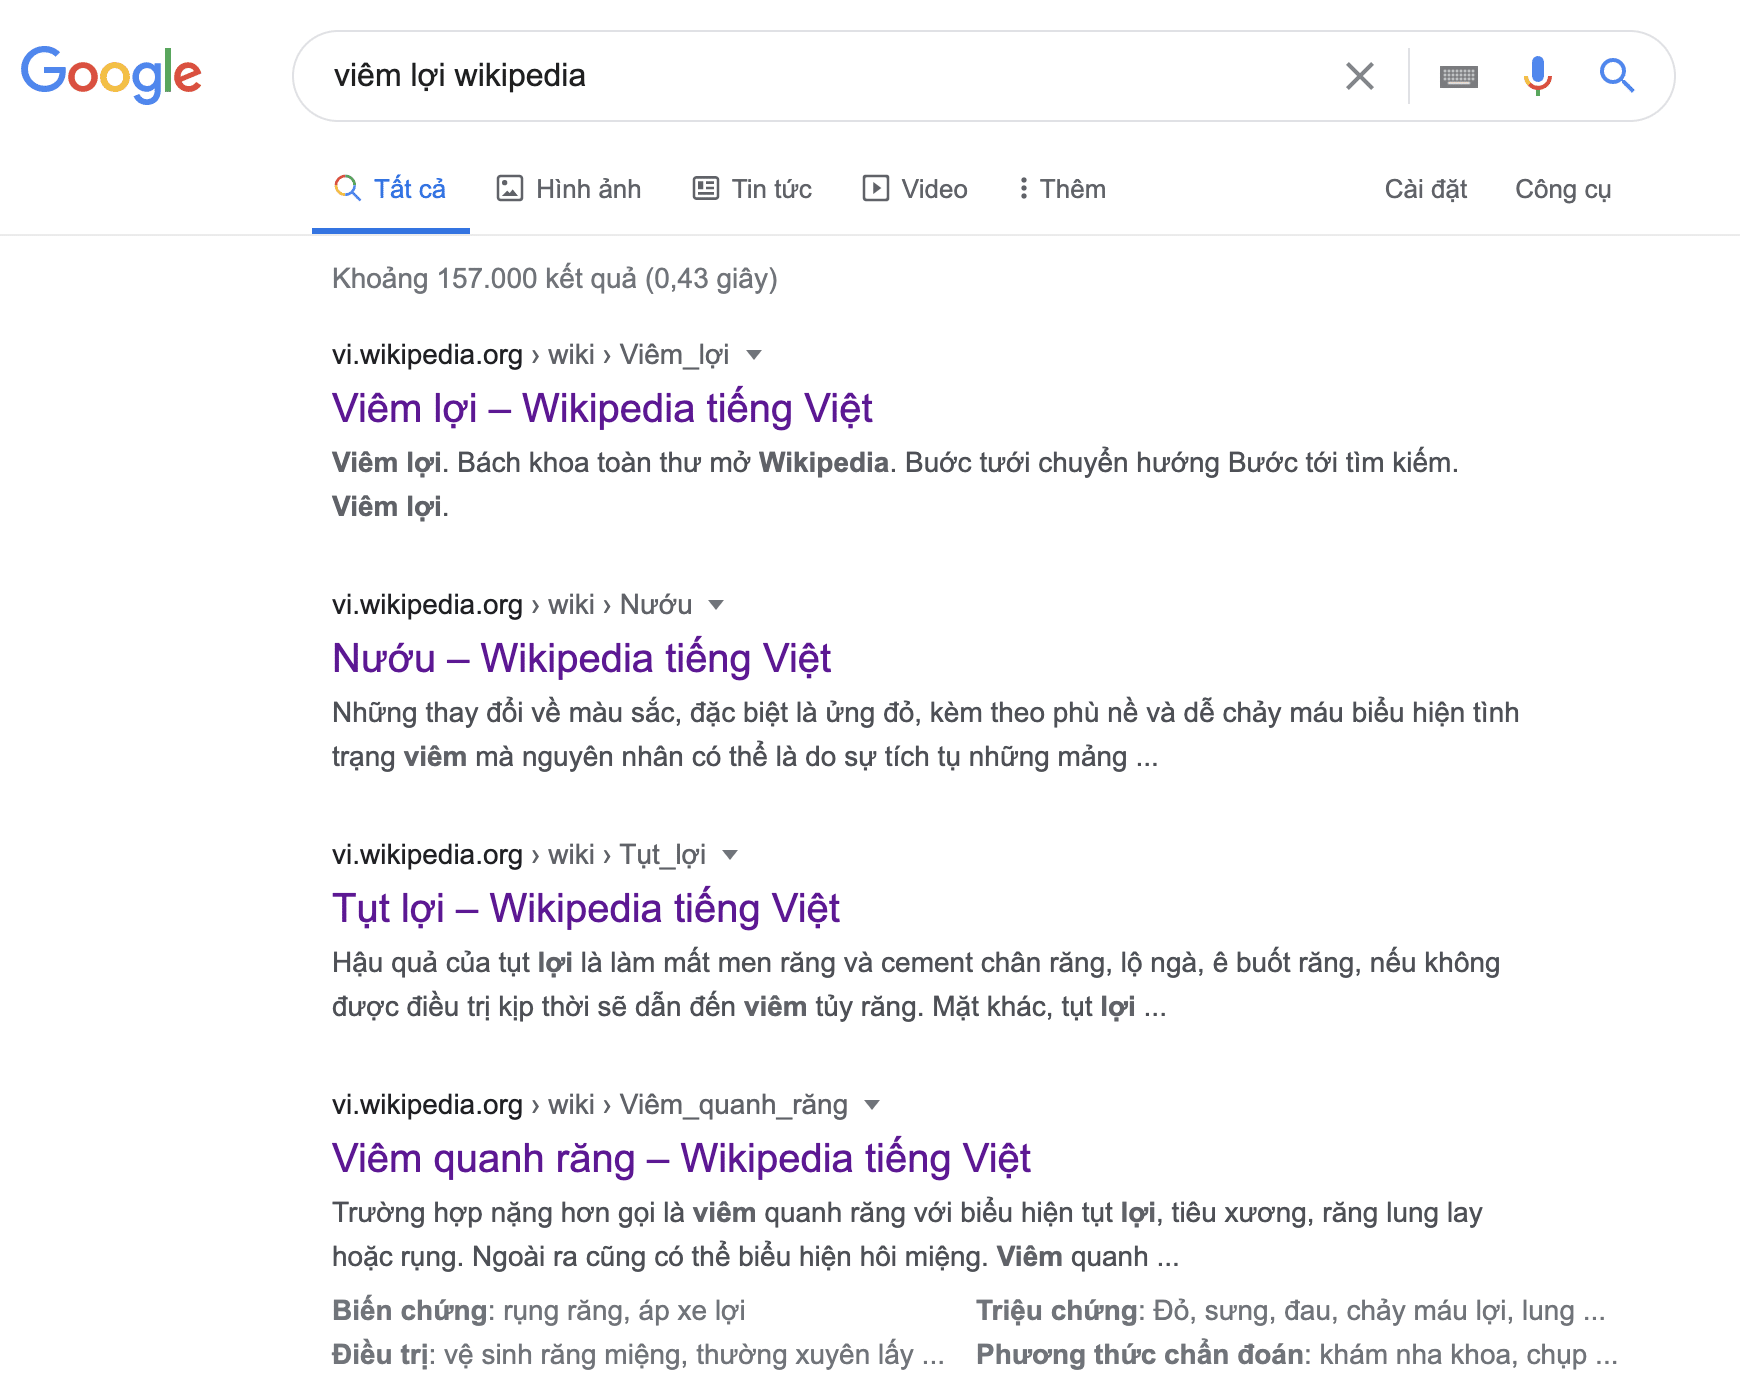Clear the search query with the X icon

click(1359, 75)
